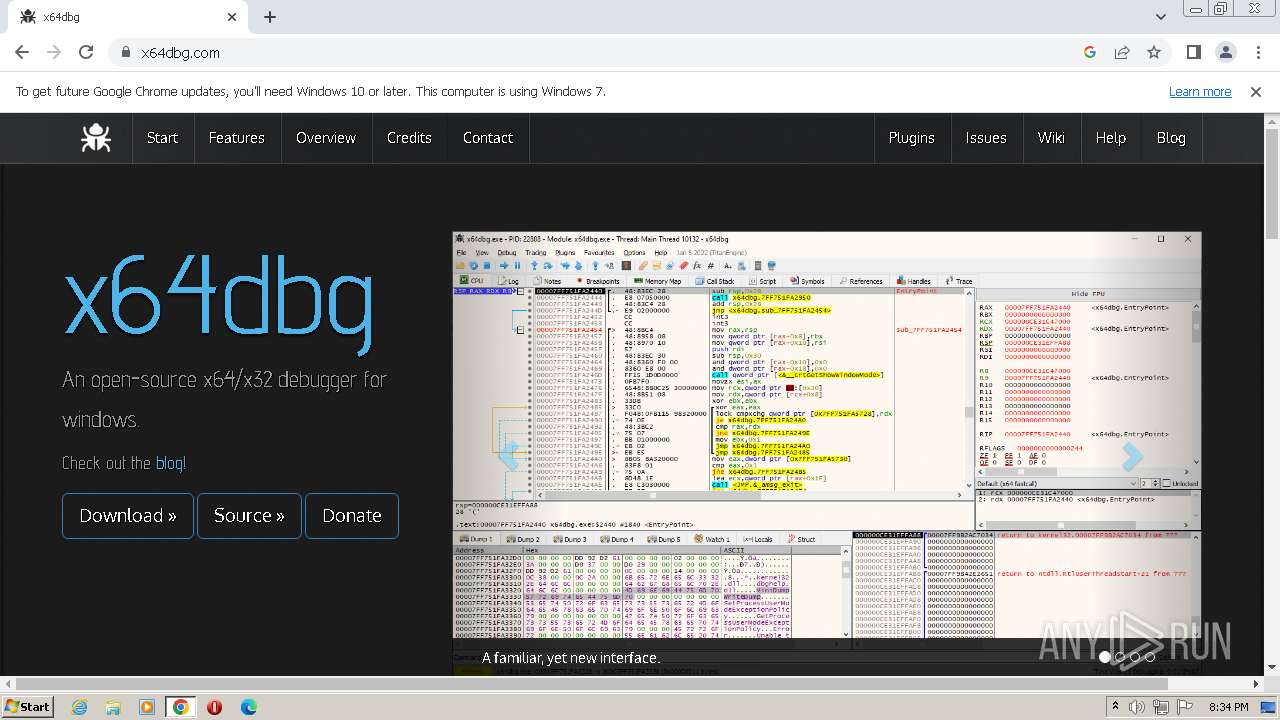This screenshot has height=720, width=1280.
Task: Open the red Opera icon in the taskbar
Action: coord(214,707)
